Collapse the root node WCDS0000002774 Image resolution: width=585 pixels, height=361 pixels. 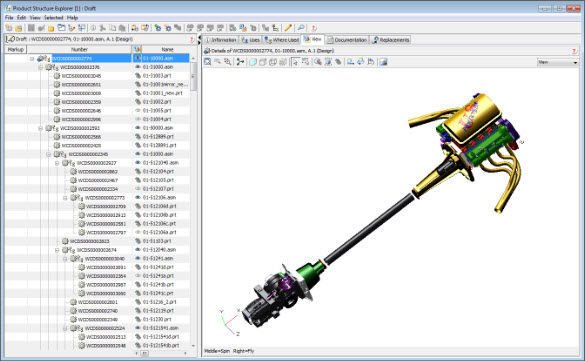pyautogui.click(x=32, y=59)
